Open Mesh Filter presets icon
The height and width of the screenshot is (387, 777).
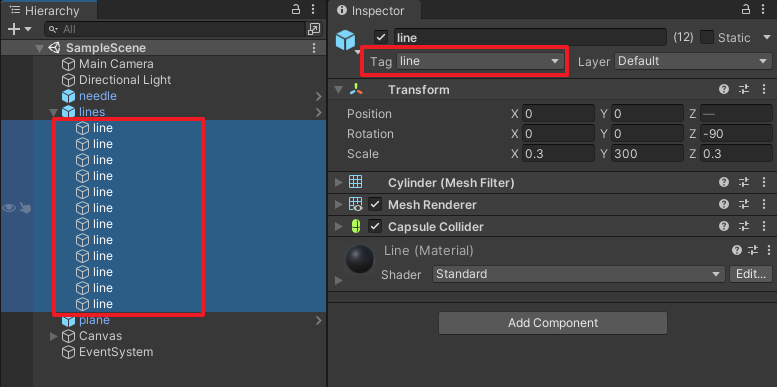(744, 183)
